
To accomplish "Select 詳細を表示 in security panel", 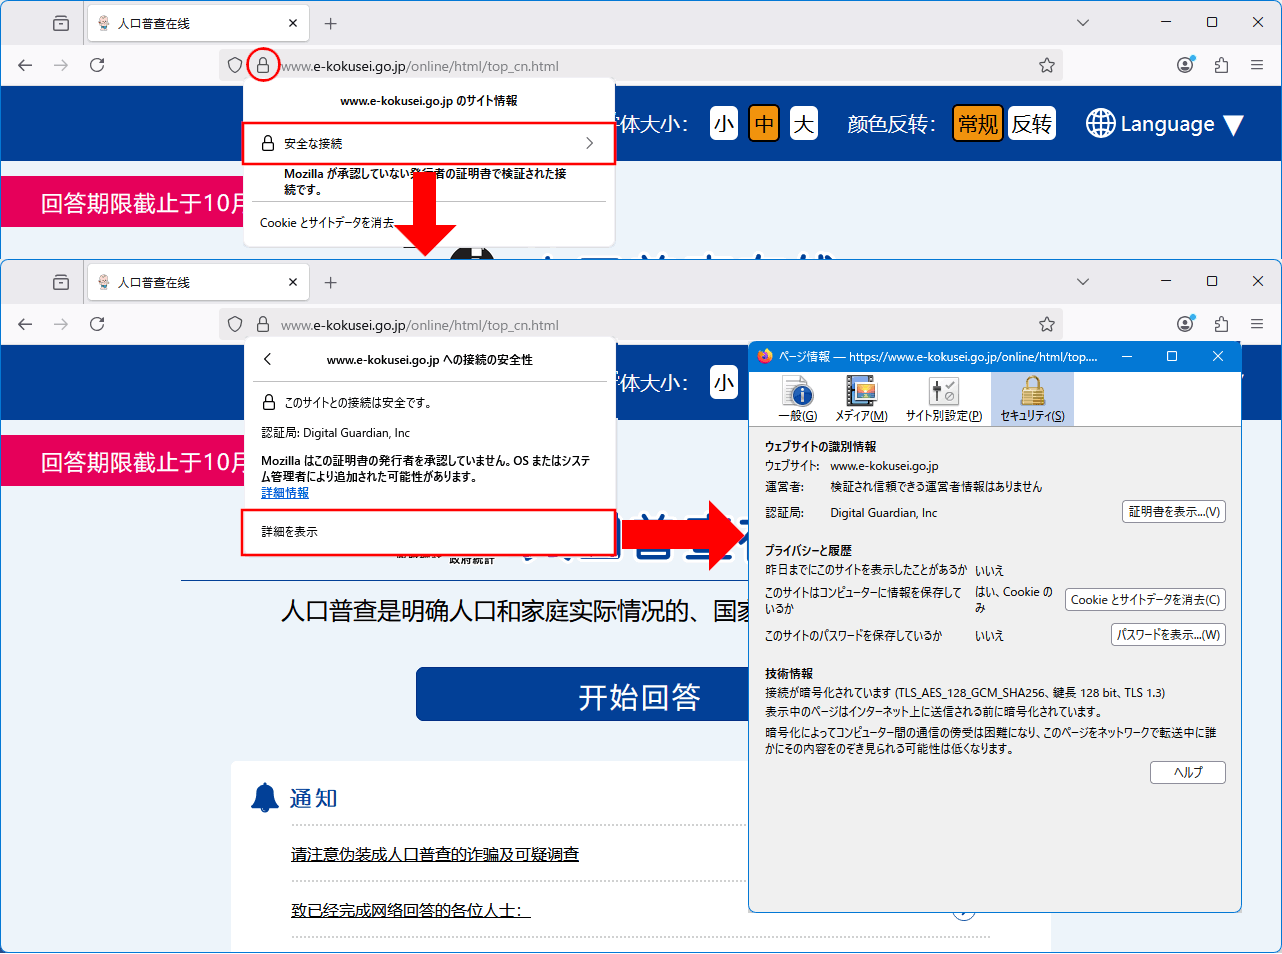I will point(428,532).
